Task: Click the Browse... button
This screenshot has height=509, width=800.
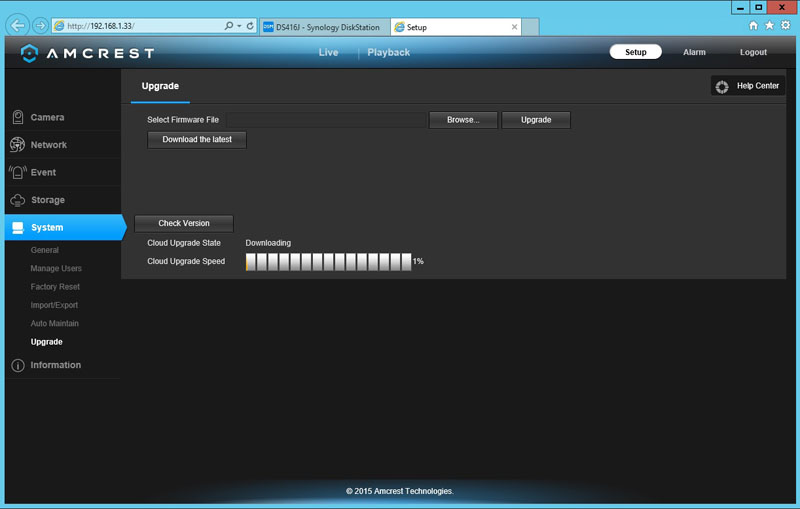Action: [463, 120]
